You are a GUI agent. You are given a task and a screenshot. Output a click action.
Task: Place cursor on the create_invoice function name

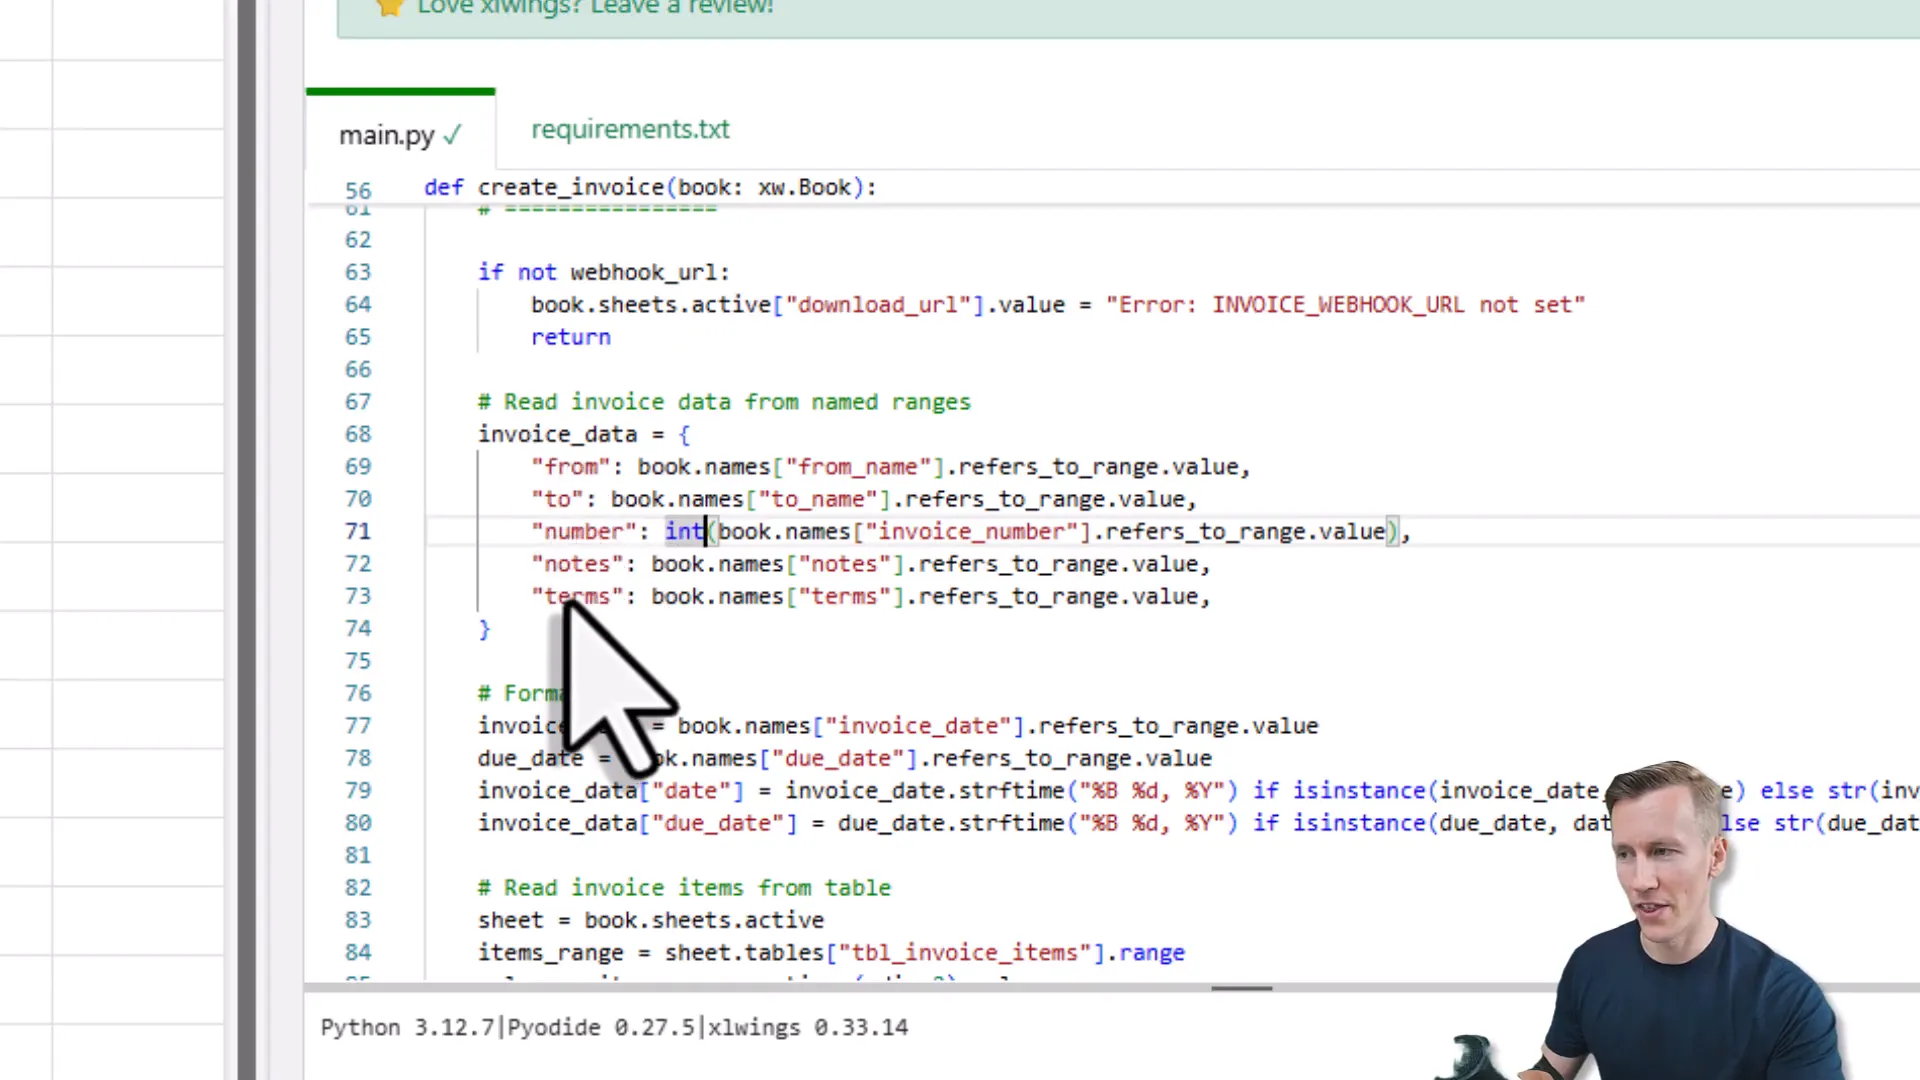tap(570, 187)
